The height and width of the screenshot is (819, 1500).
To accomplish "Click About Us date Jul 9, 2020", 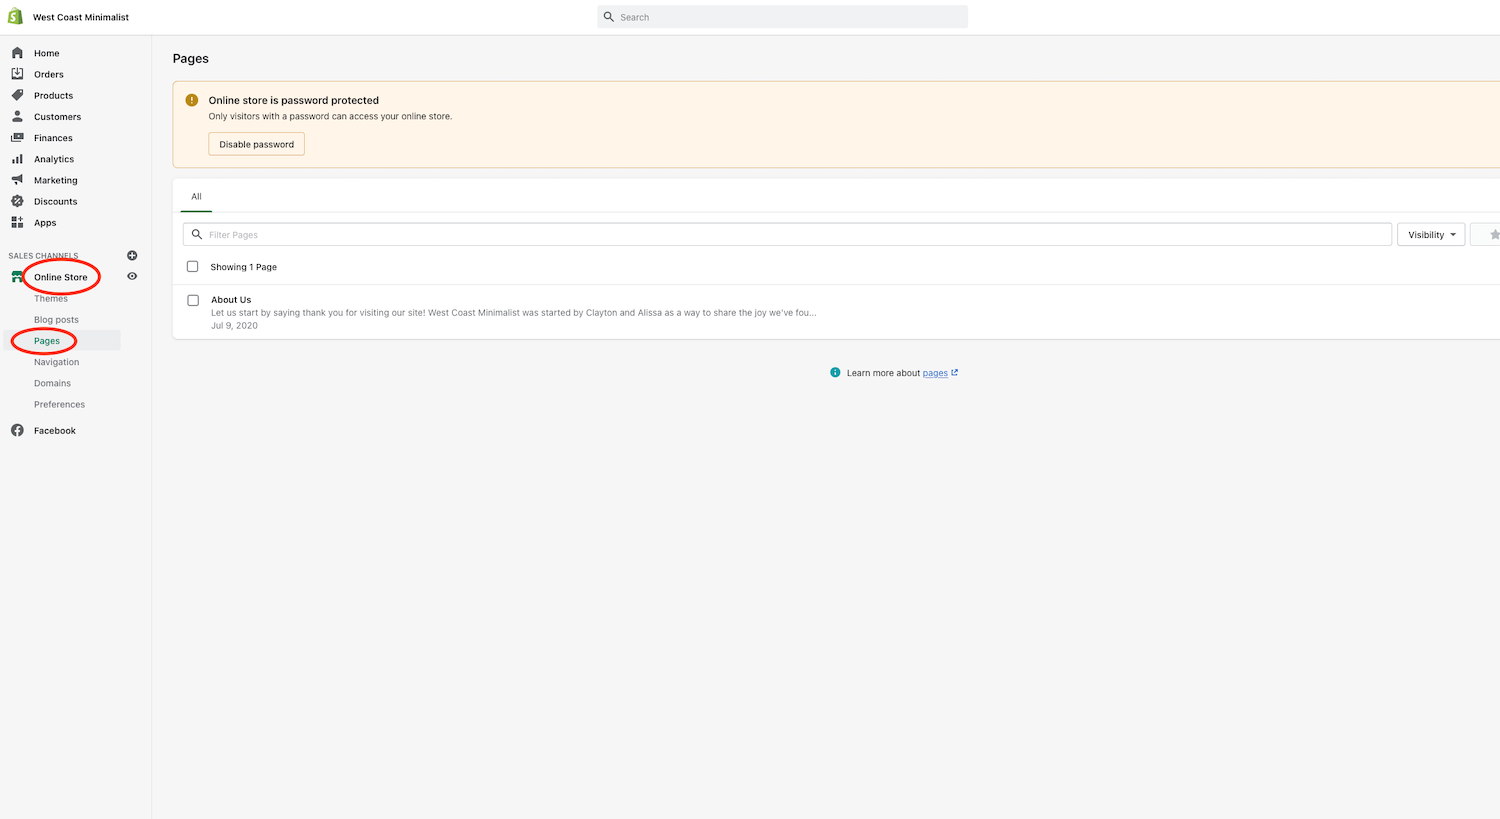I will point(234,325).
